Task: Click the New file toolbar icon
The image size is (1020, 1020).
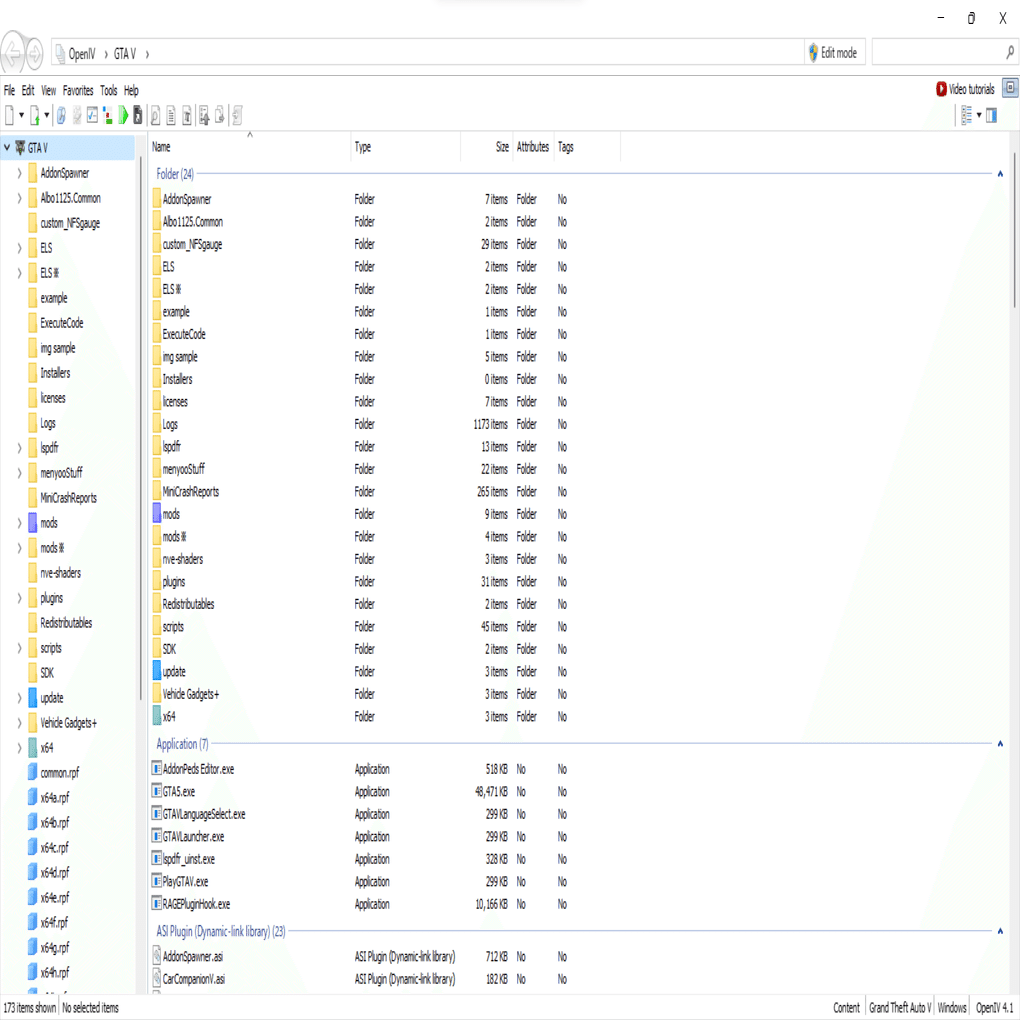Action: pos(9,116)
